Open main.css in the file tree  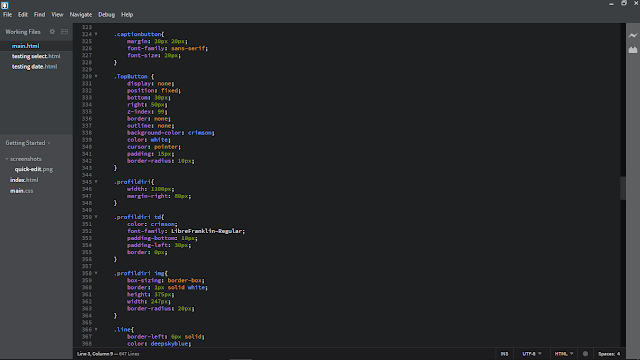pos(22,191)
